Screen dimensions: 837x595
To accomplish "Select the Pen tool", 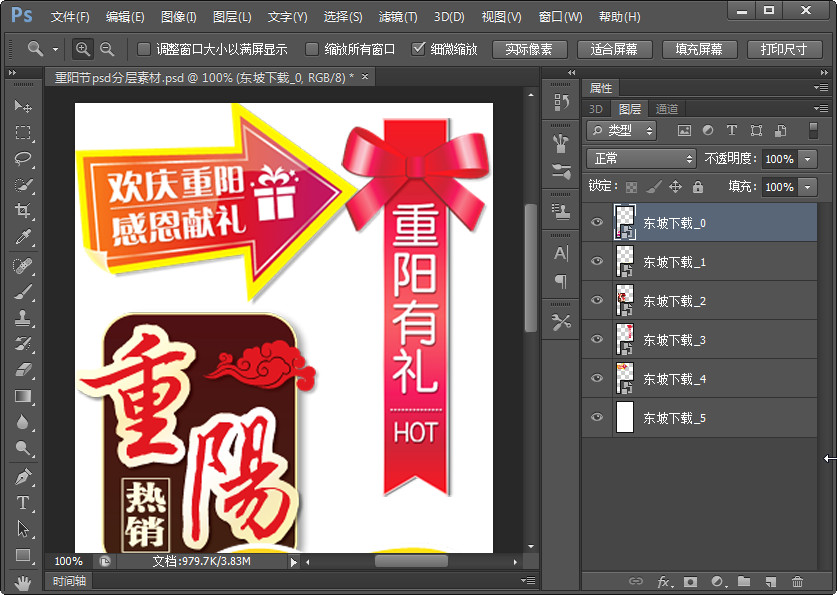I will pyautogui.click(x=23, y=477).
